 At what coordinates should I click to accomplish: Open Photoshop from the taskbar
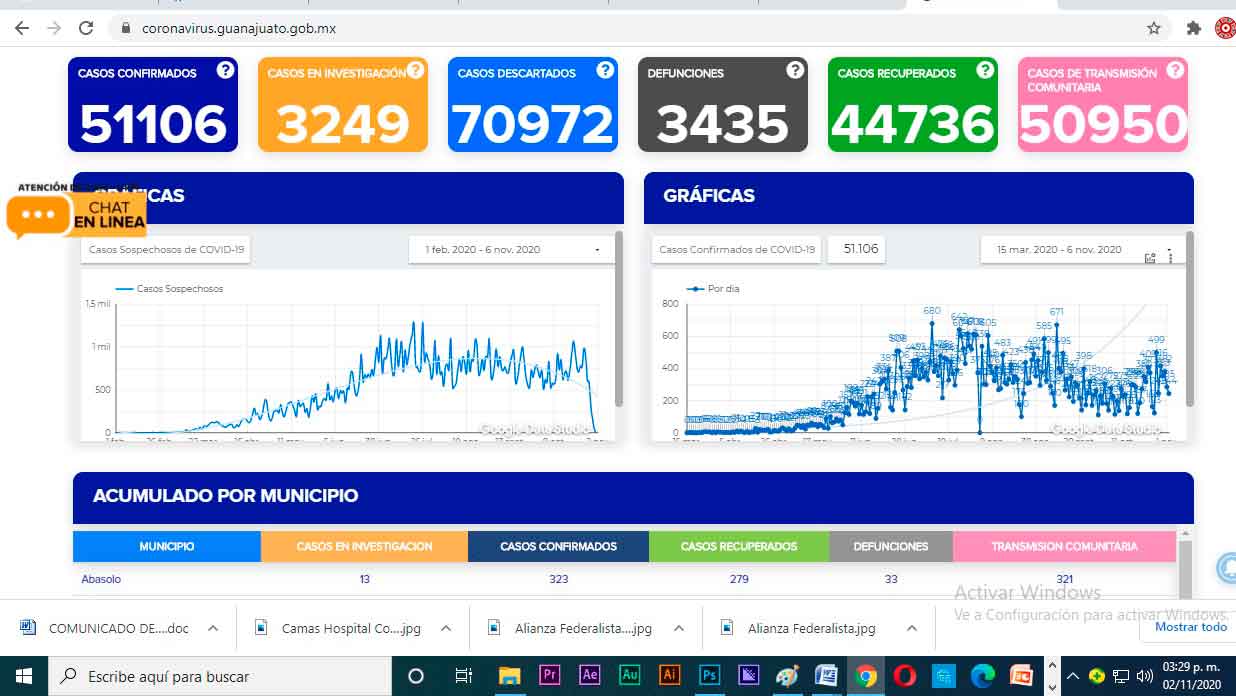tap(709, 676)
